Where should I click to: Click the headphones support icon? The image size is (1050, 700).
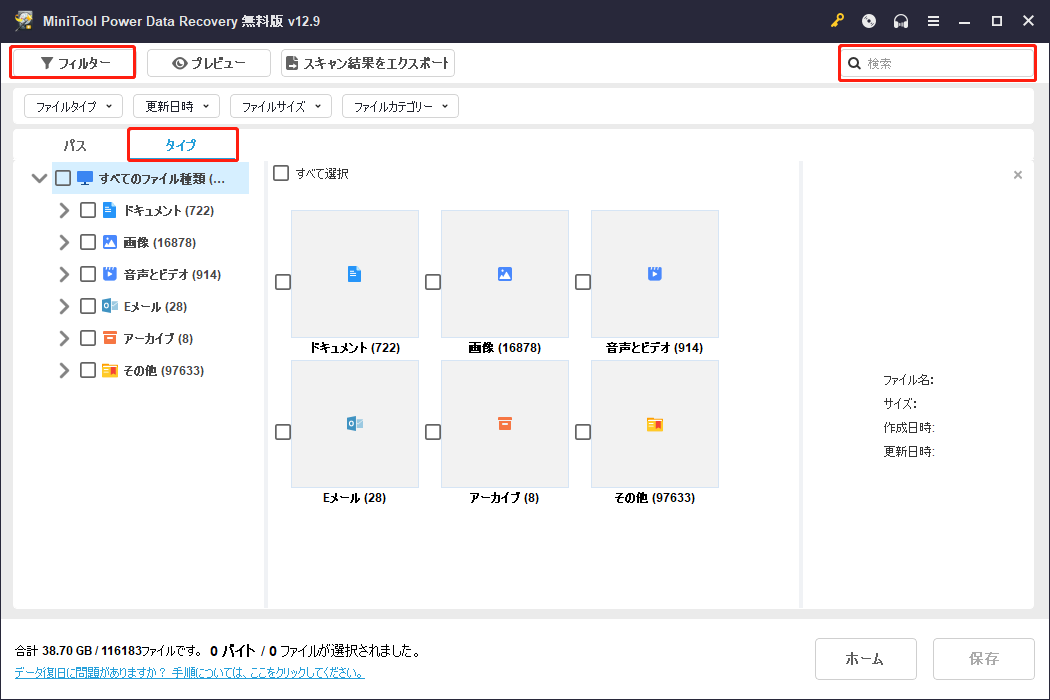901,21
